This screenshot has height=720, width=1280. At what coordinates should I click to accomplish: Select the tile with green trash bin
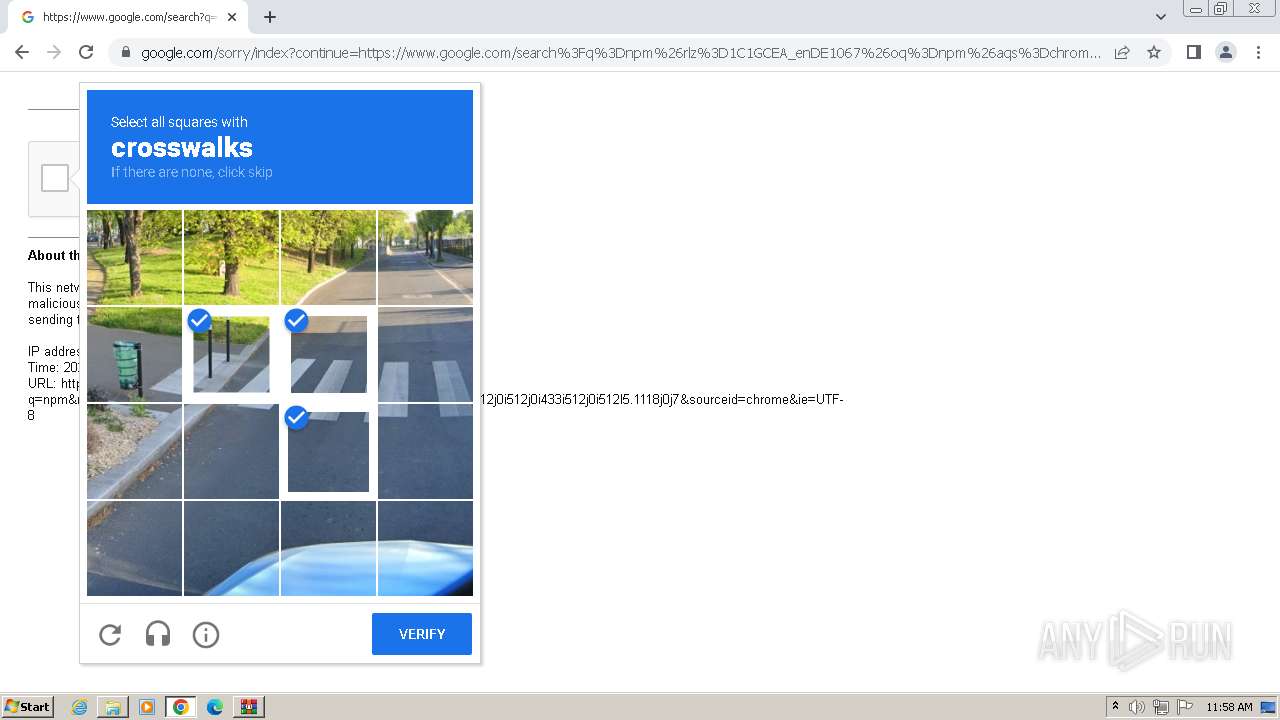pyautogui.click(x=134, y=355)
